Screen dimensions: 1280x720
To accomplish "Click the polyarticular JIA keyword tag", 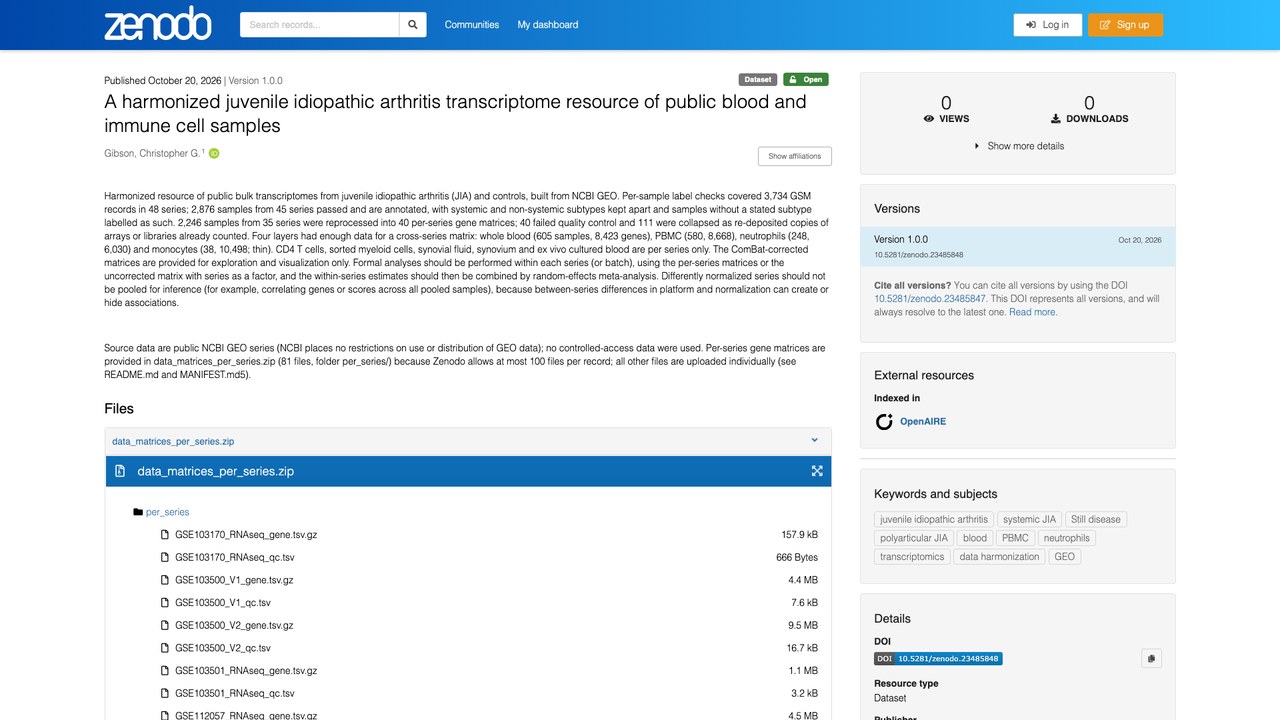I will [x=914, y=538].
